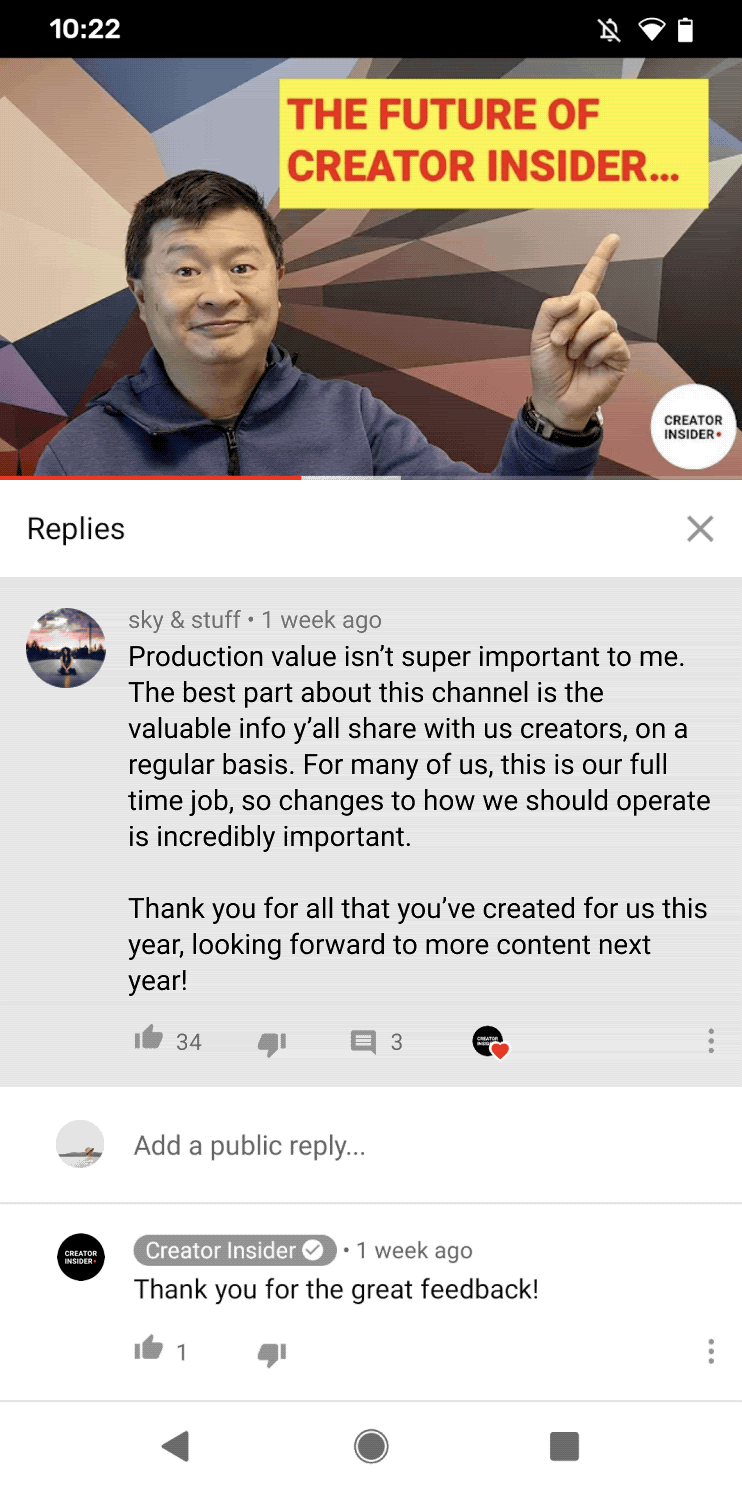Screen dimensions: 742x1492
Task: Like the Creator Insider reply
Action: tap(149, 1349)
